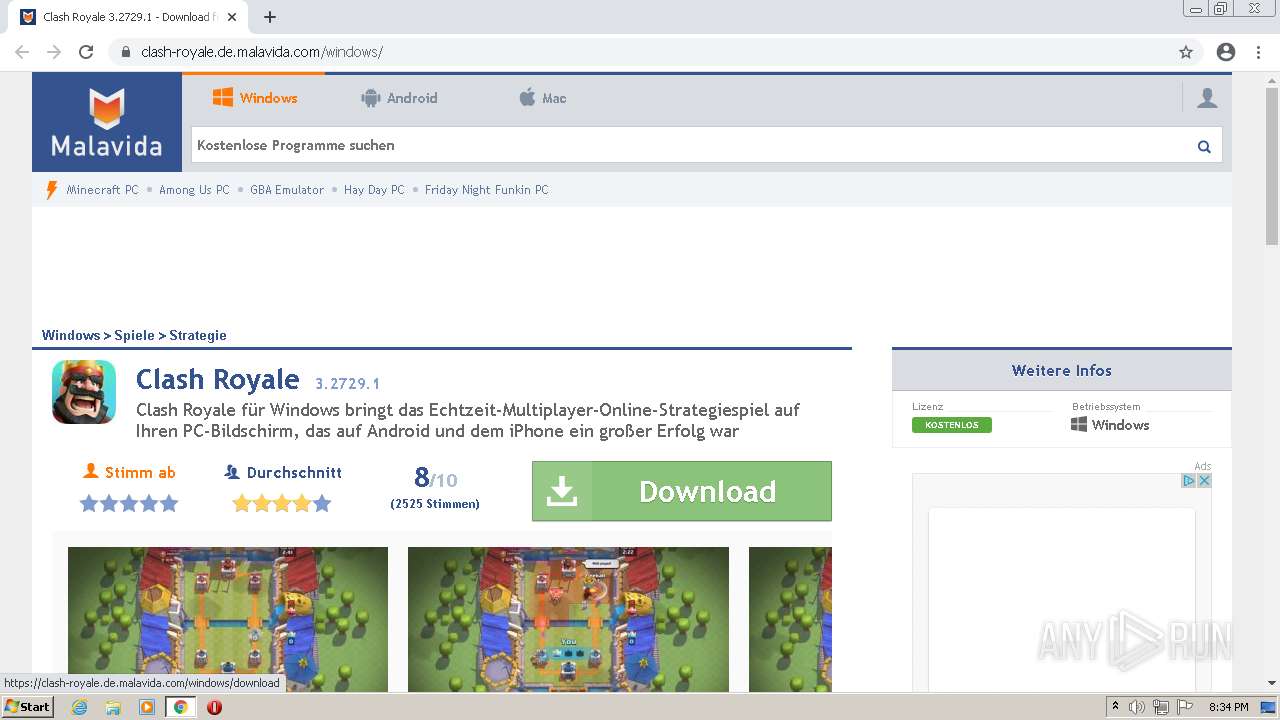This screenshot has height=720, width=1280.
Task: Go to Strategie breadcrumb
Action: pos(198,336)
